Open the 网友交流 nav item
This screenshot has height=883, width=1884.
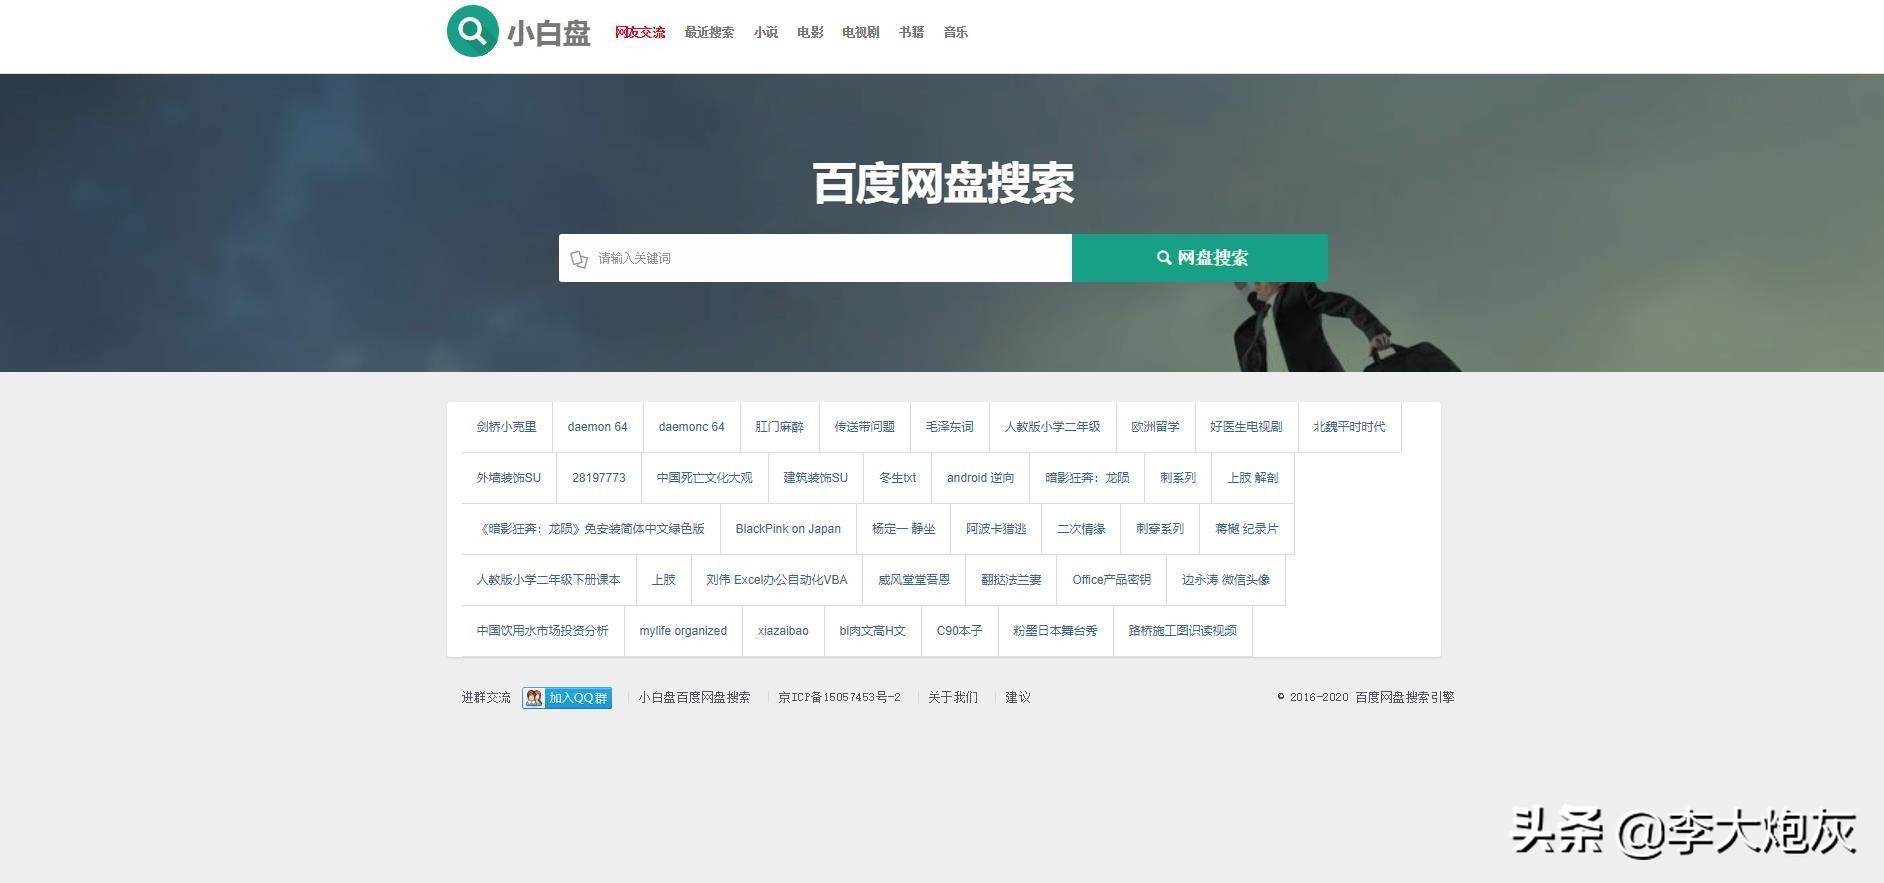(640, 32)
